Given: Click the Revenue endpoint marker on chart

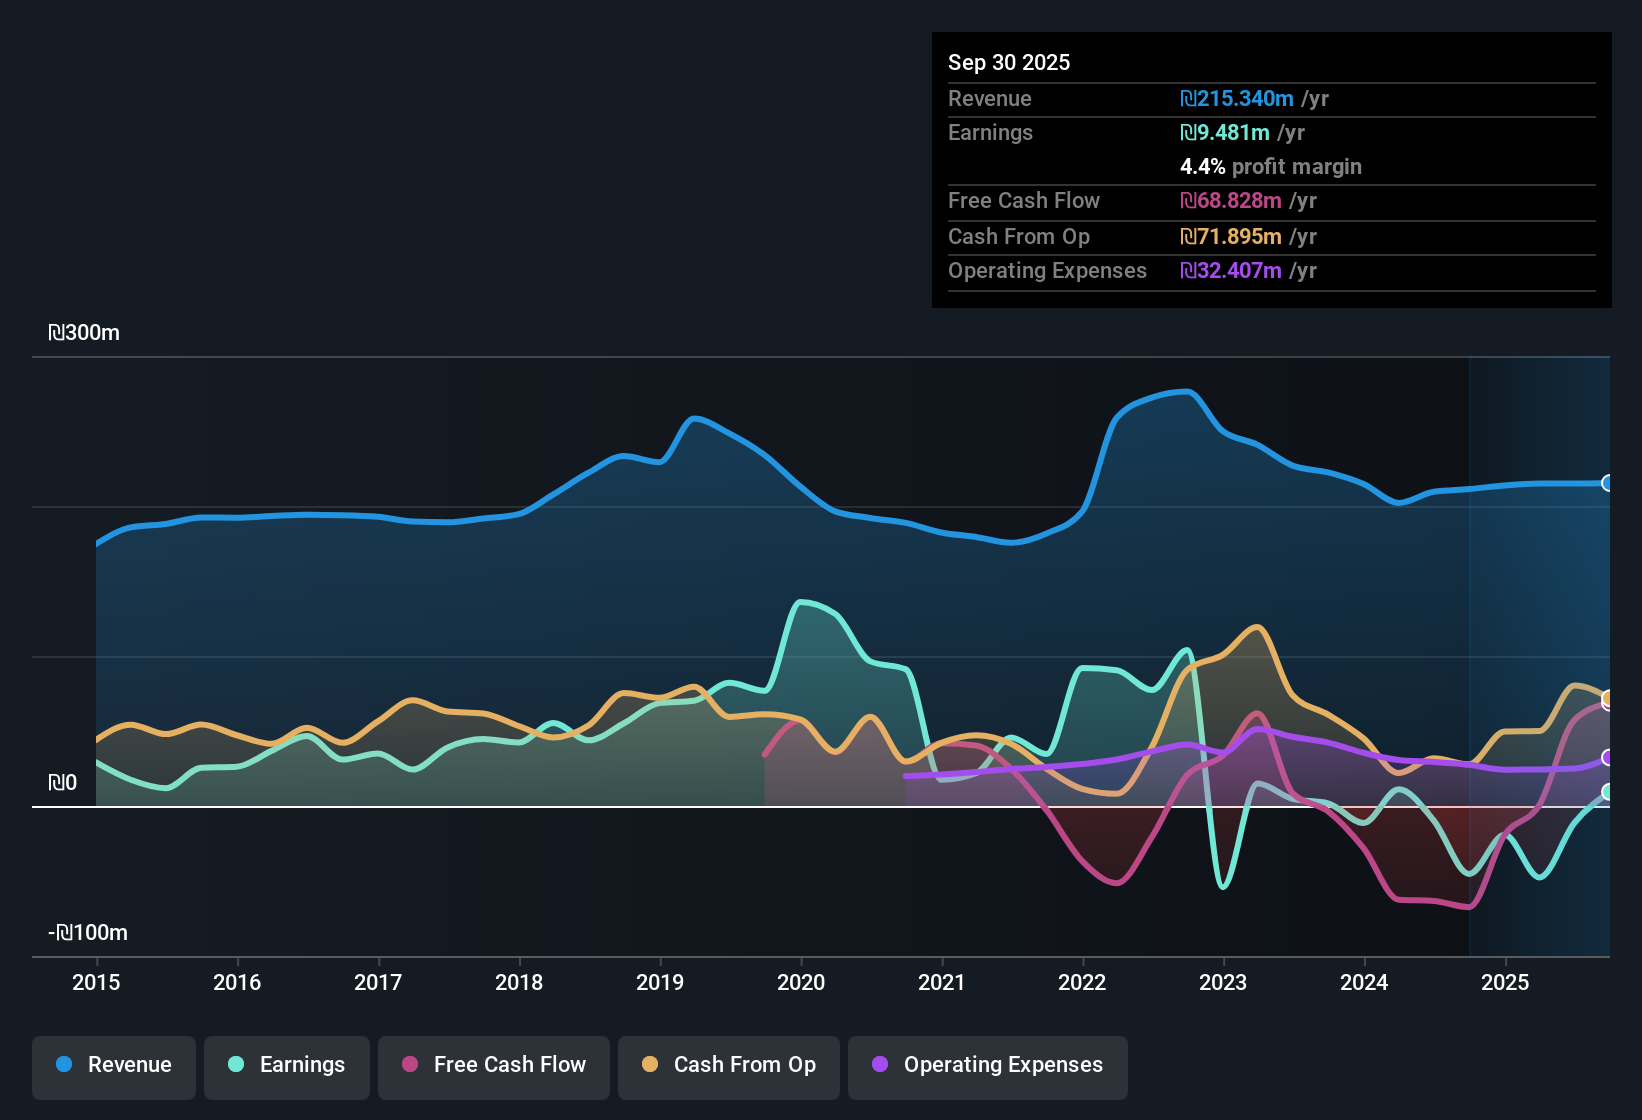Looking at the screenshot, I should coord(1607,483).
